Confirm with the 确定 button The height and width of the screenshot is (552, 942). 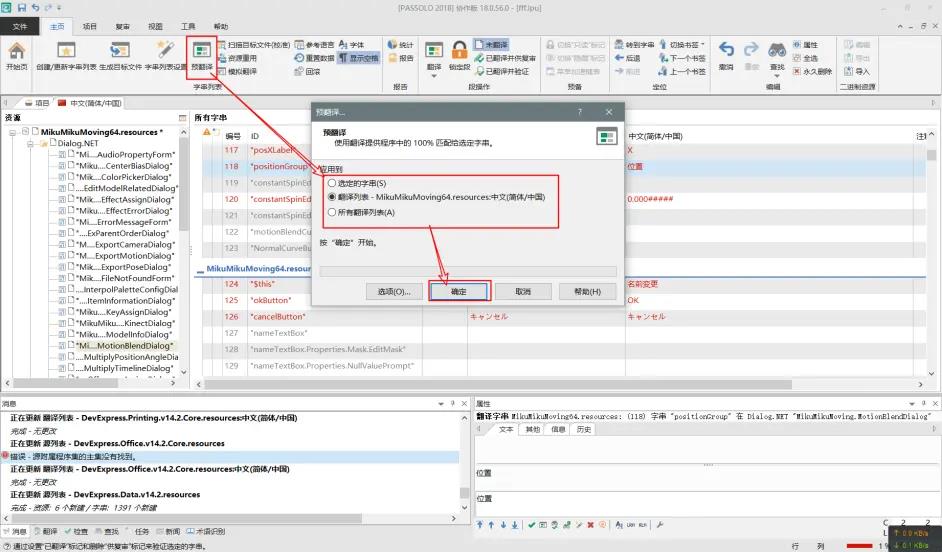click(459, 291)
